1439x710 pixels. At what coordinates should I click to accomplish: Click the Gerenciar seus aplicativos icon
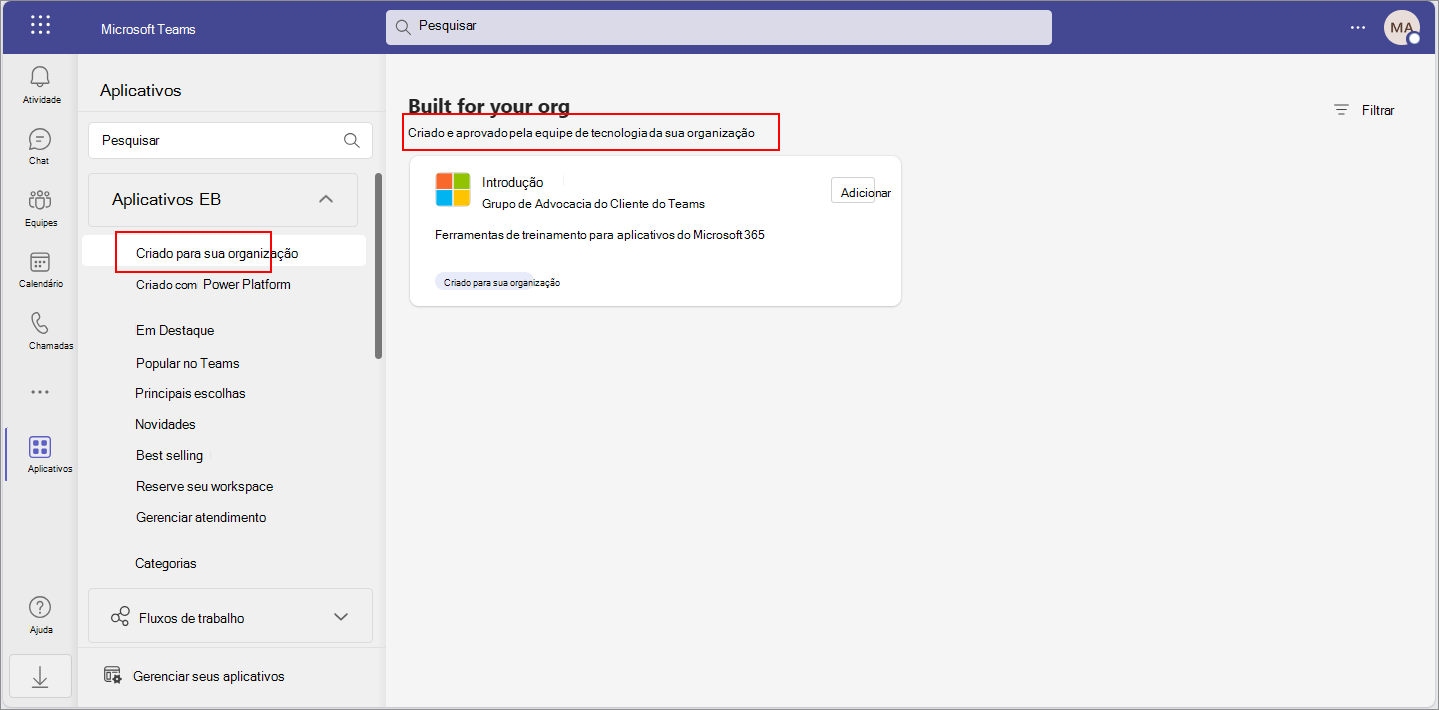(113, 675)
